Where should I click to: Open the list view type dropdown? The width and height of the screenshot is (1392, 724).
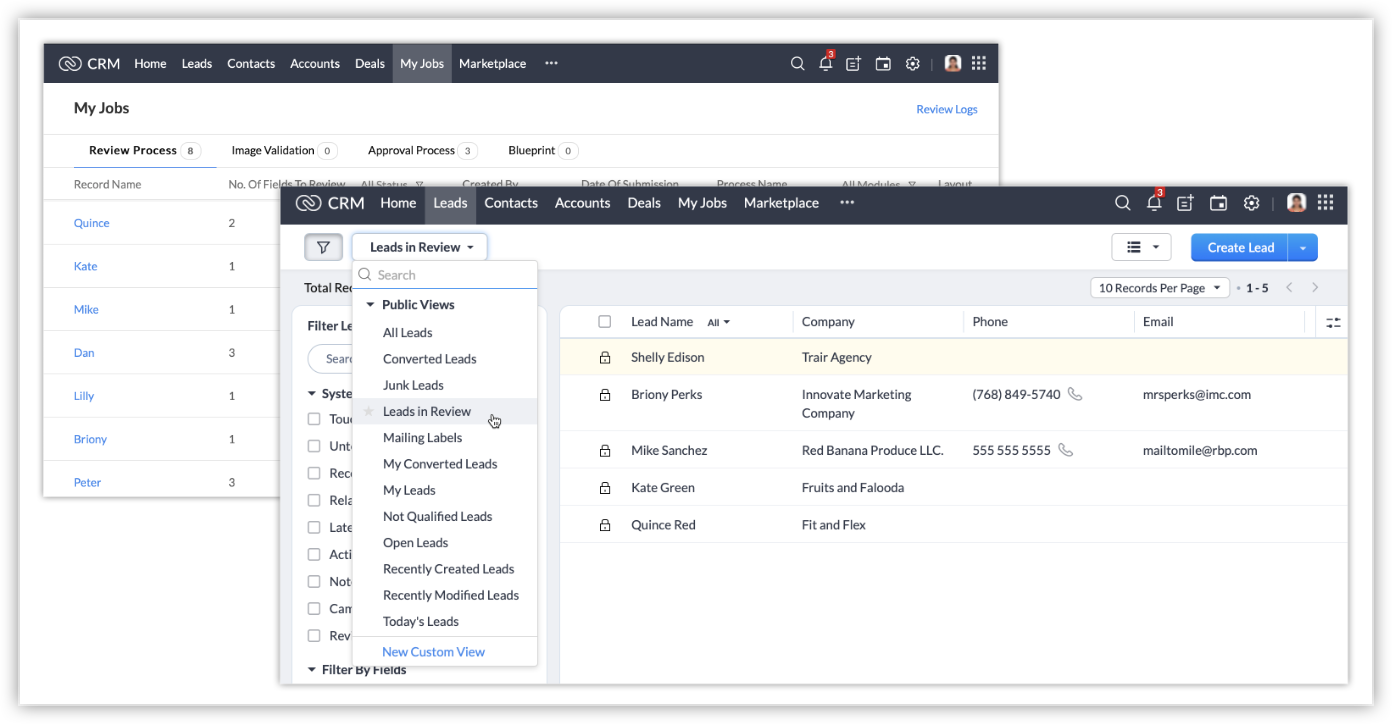(1141, 247)
